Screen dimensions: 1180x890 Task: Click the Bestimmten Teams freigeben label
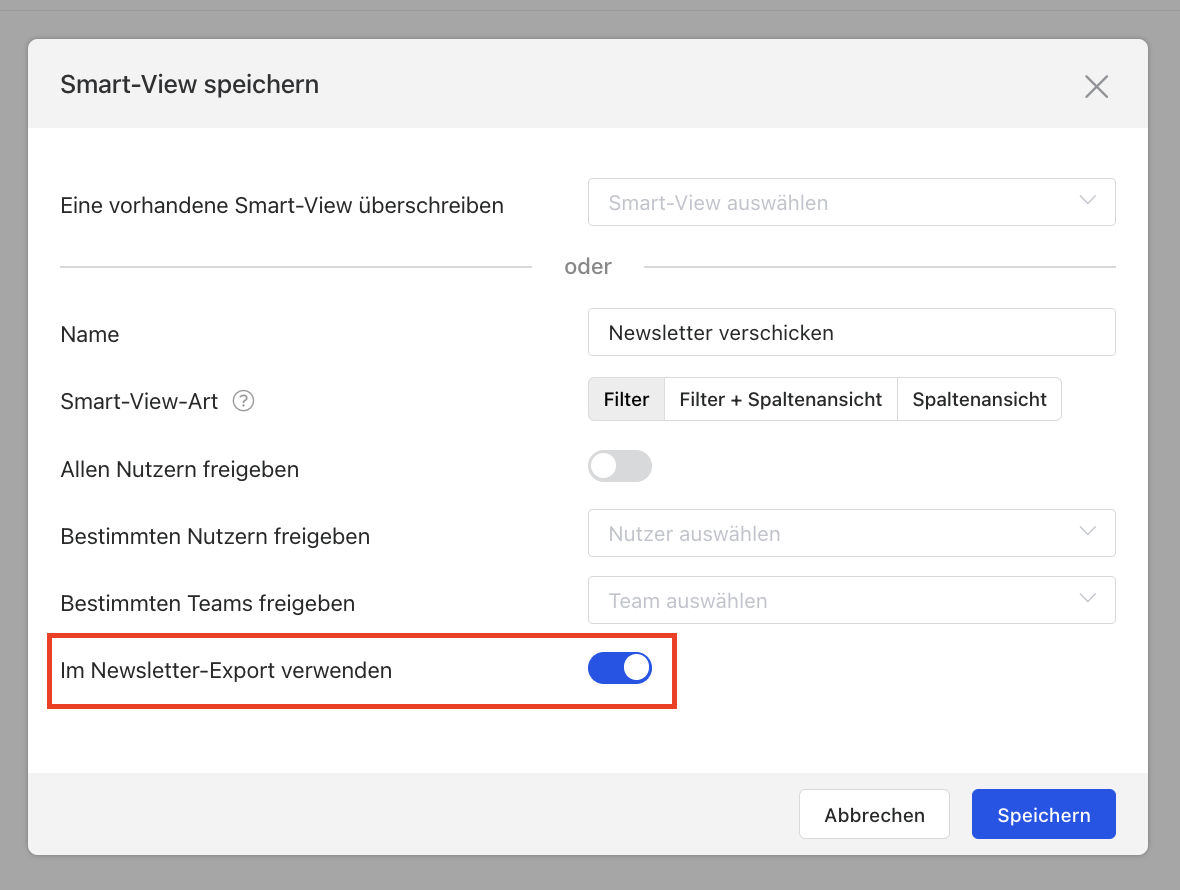tap(207, 603)
